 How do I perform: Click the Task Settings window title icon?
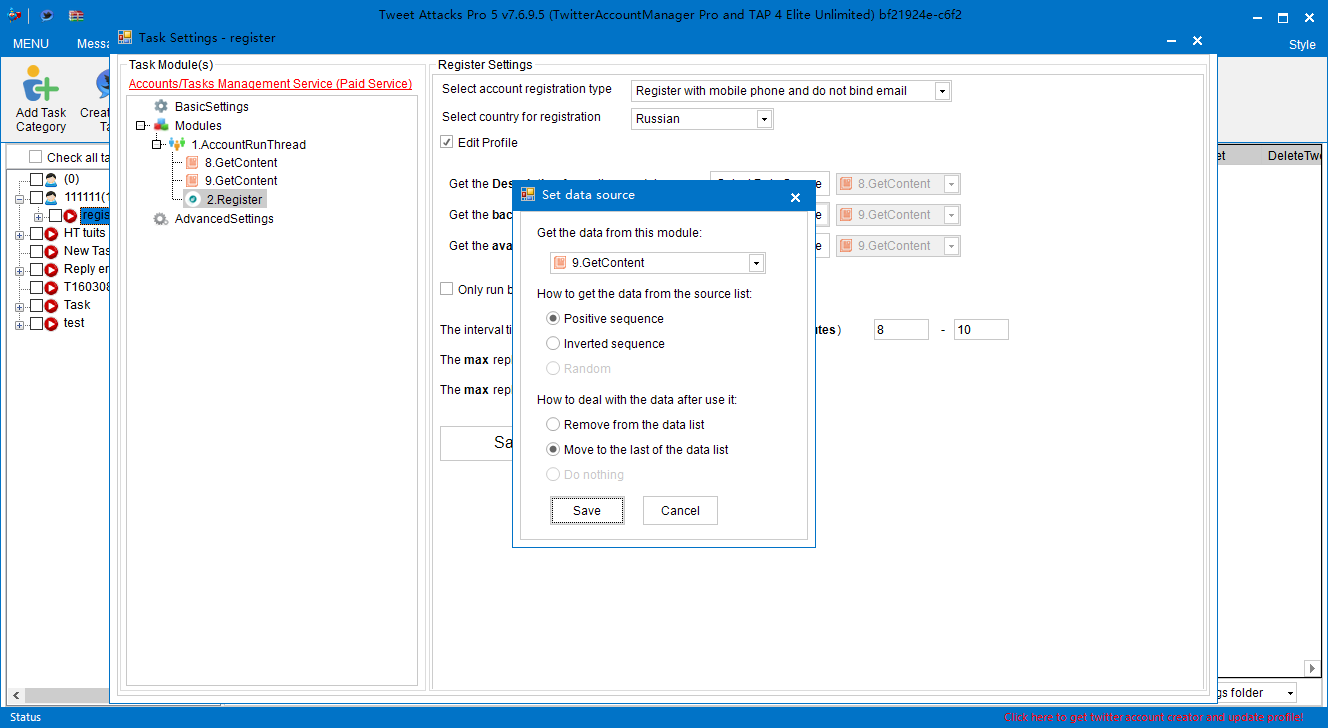(125, 37)
